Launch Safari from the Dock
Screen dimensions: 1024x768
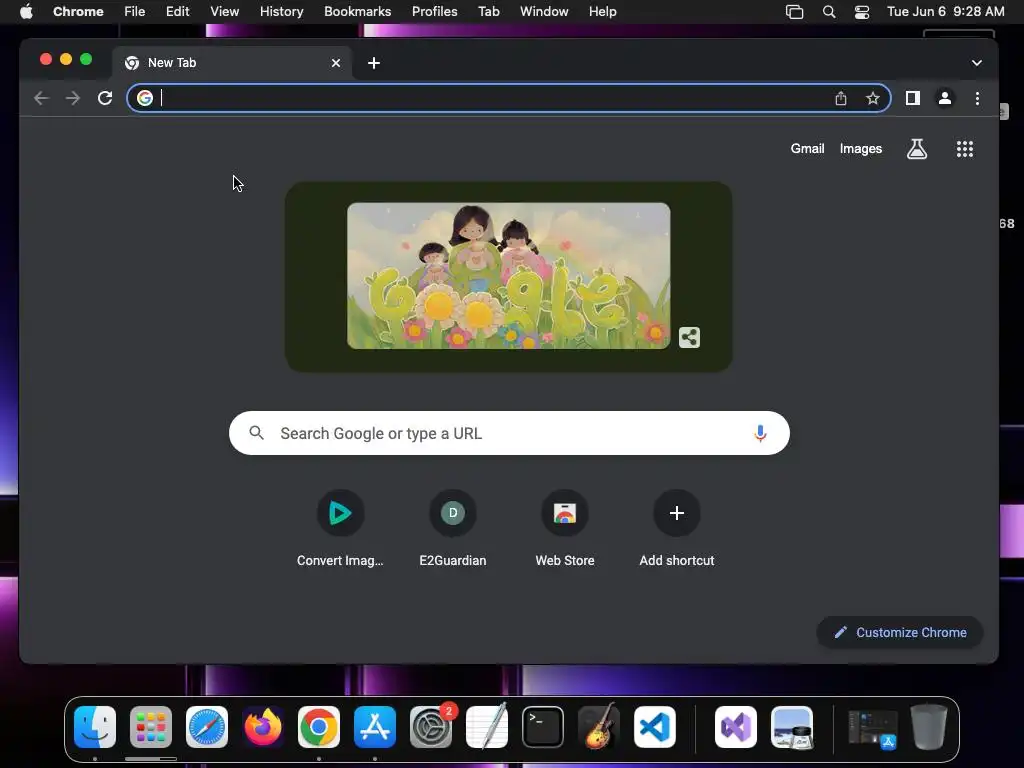(x=207, y=727)
